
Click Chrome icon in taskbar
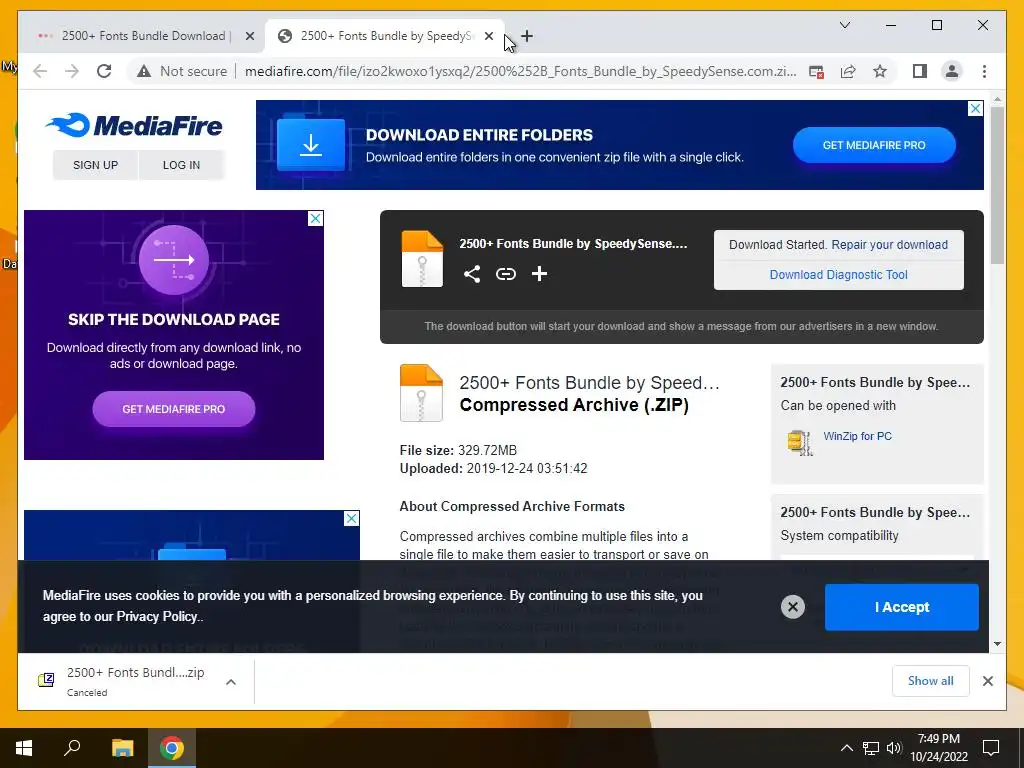172,748
